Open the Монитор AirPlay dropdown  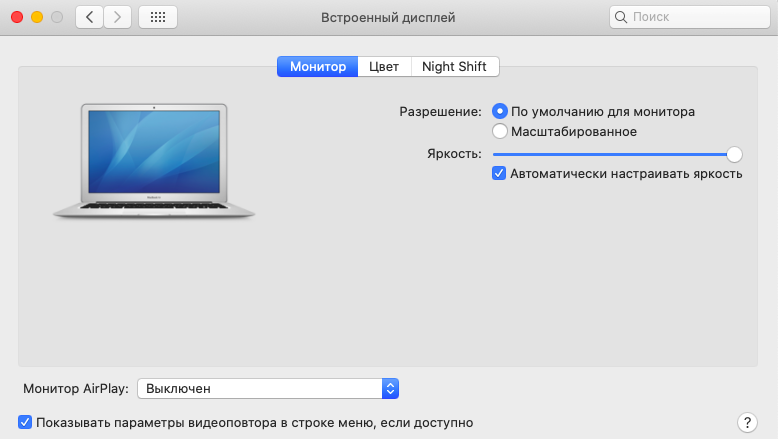268,388
